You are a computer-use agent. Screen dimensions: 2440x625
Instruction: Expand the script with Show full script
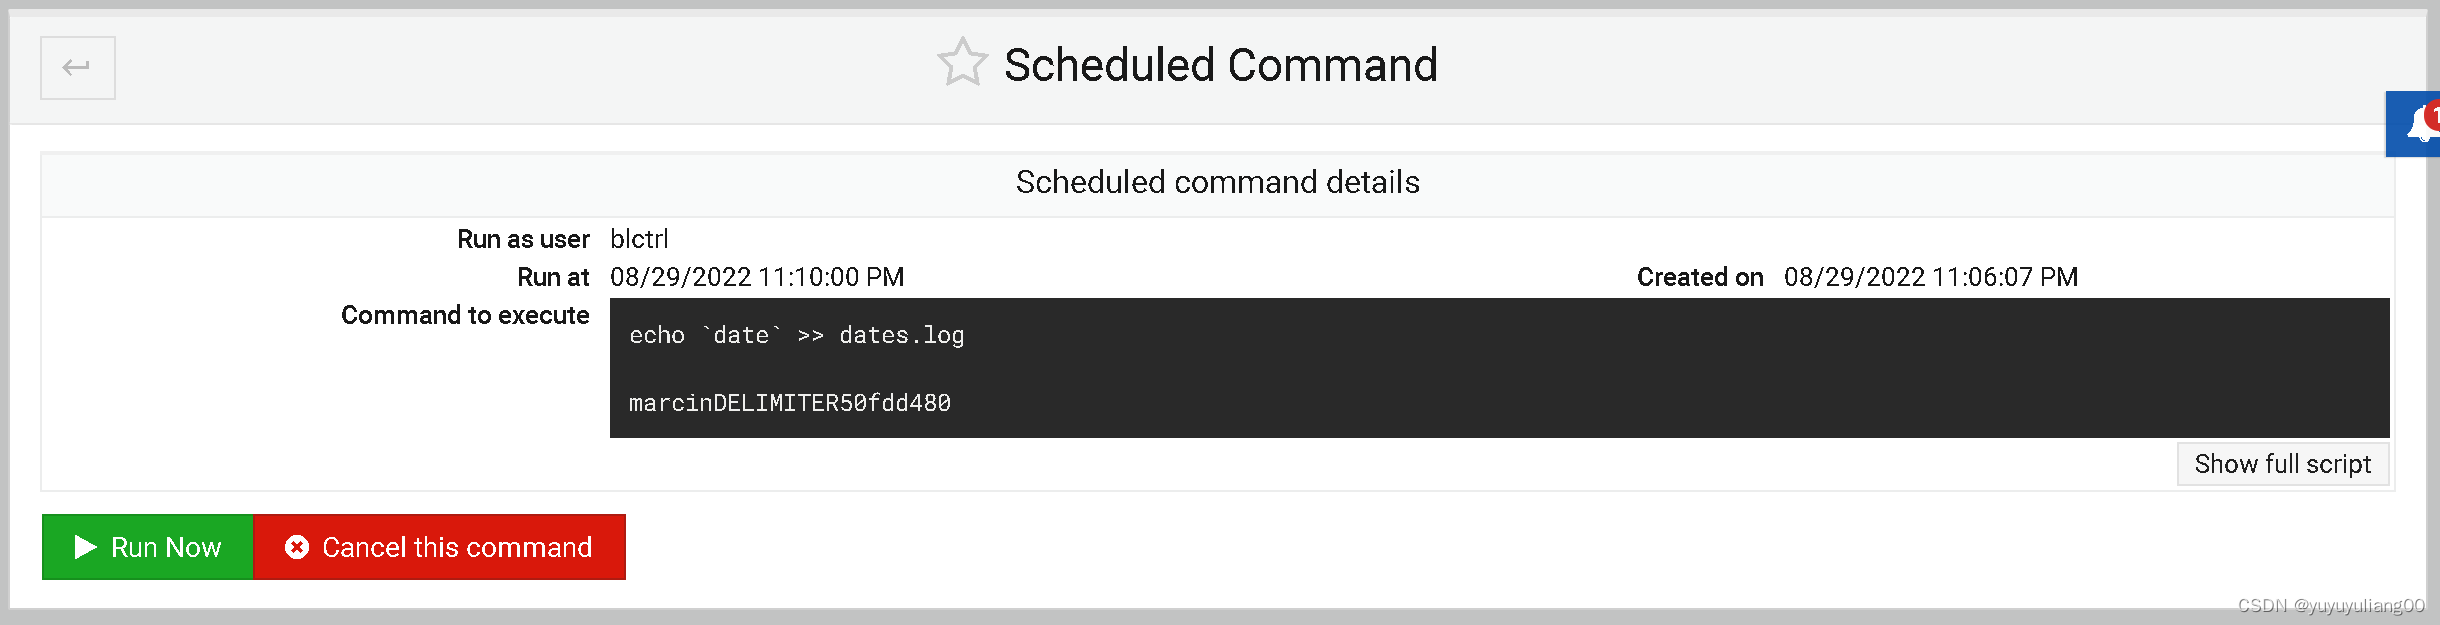point(2282,463)
